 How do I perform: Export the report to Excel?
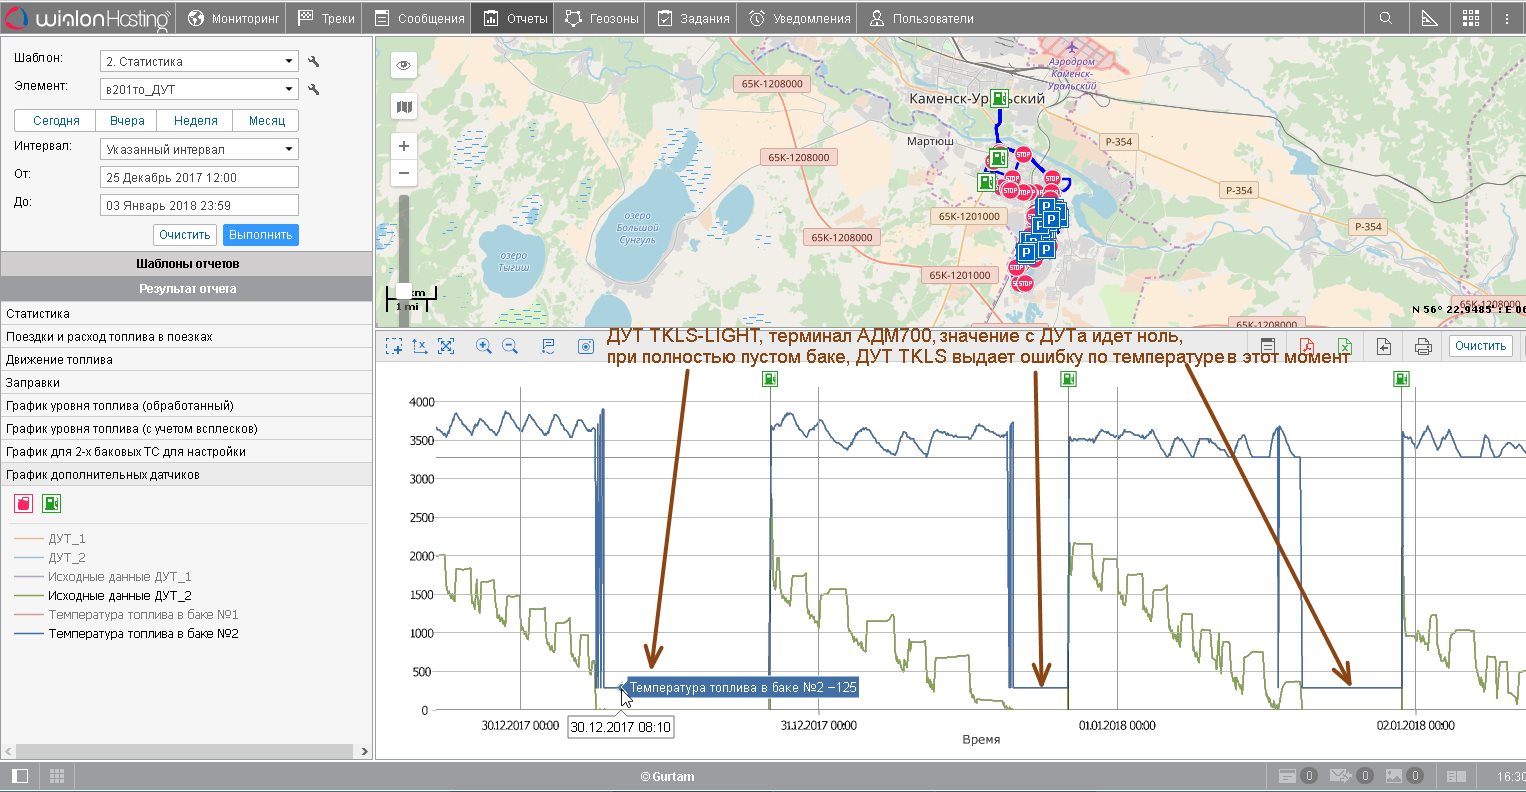pos(1345,346)
